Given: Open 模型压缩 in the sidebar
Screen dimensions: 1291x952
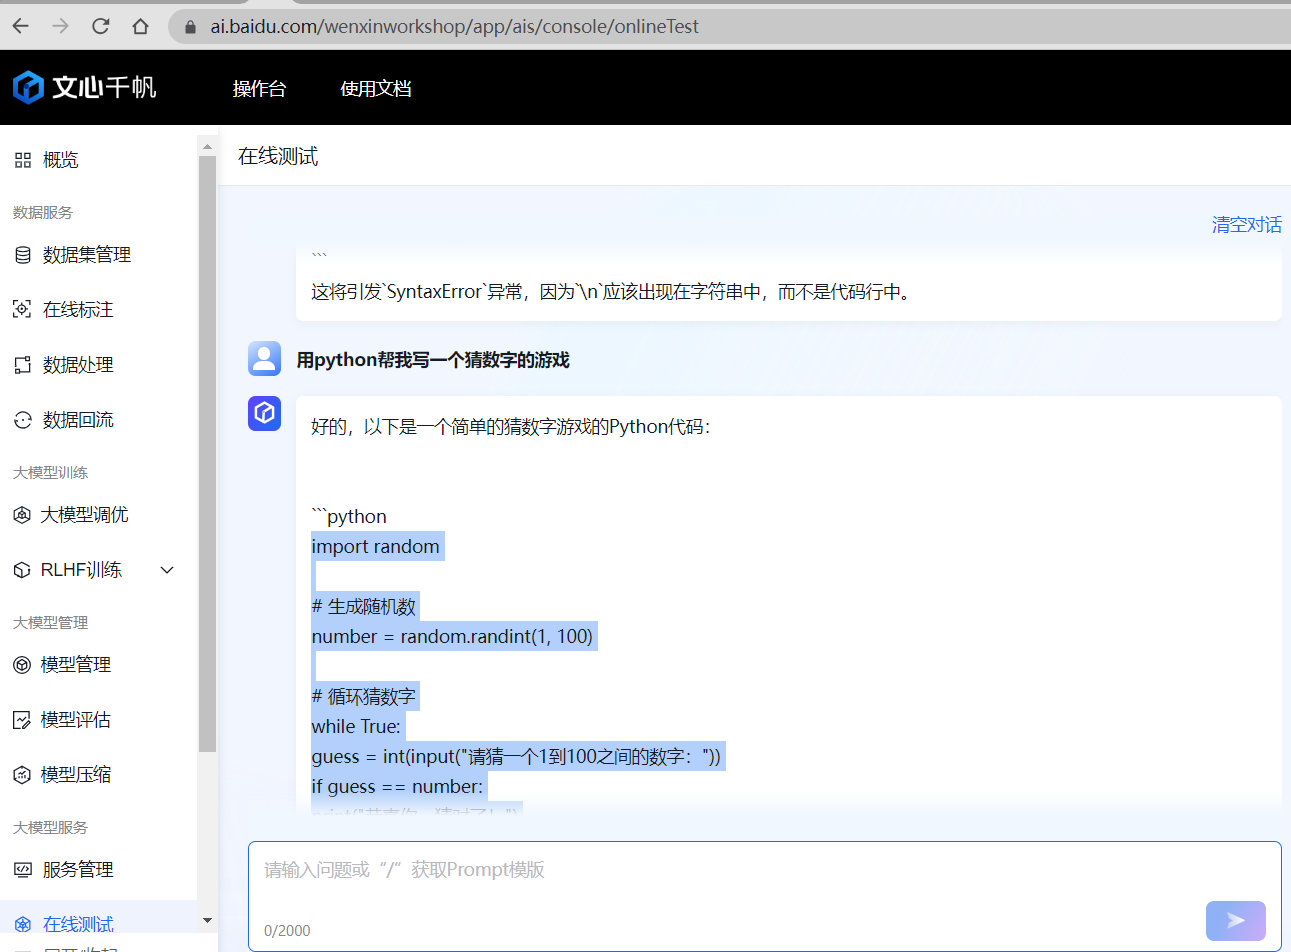Looking at the screenshot, I should [x=75, y=775].
